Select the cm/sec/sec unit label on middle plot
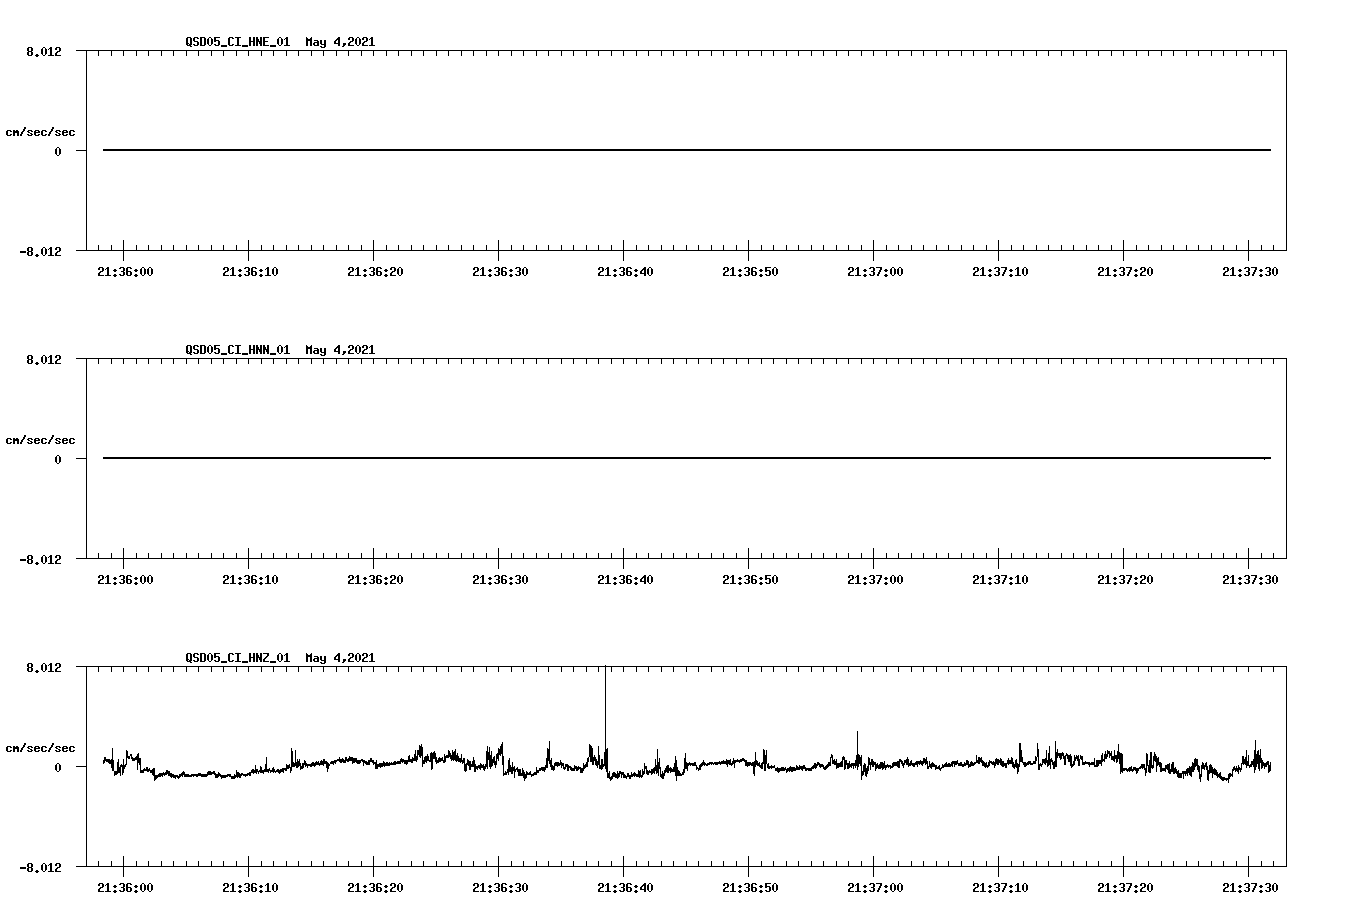Screen dimensions: 1358x924 (x=41, y=439)
